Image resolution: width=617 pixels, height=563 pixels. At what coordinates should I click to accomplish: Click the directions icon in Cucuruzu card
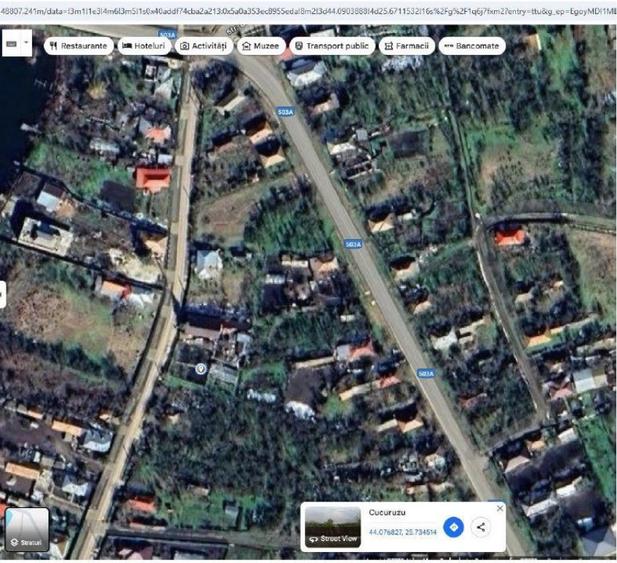pos(453,527)
